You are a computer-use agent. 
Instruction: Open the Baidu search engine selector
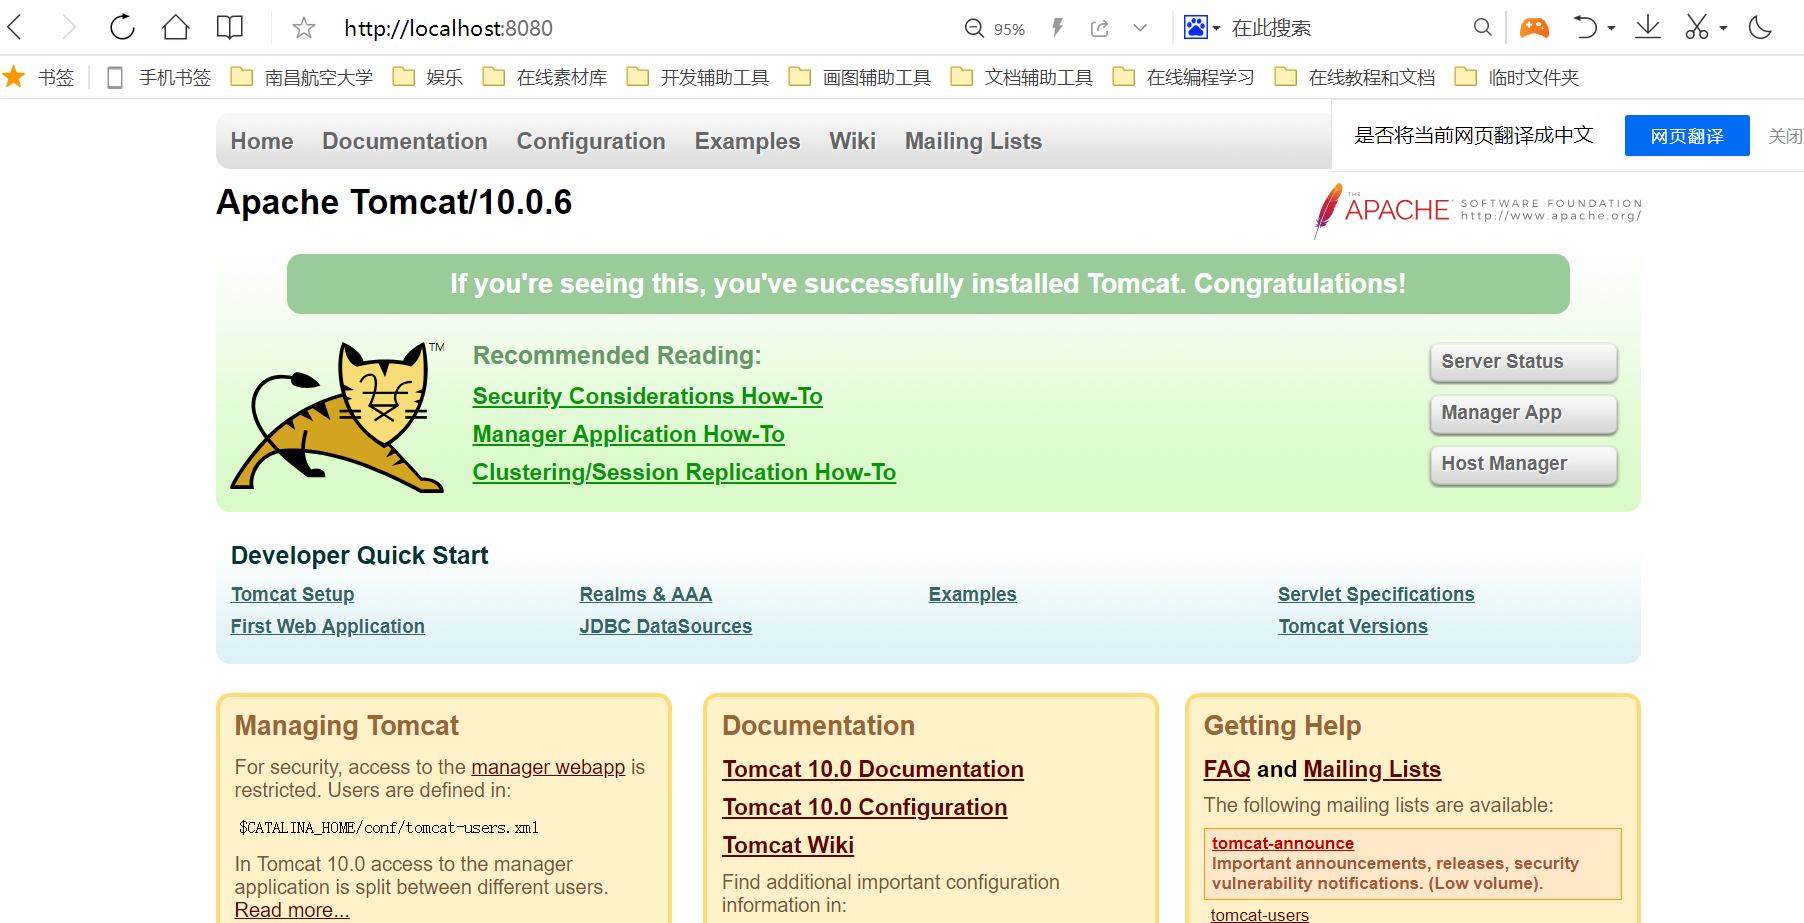(1201, 27)
